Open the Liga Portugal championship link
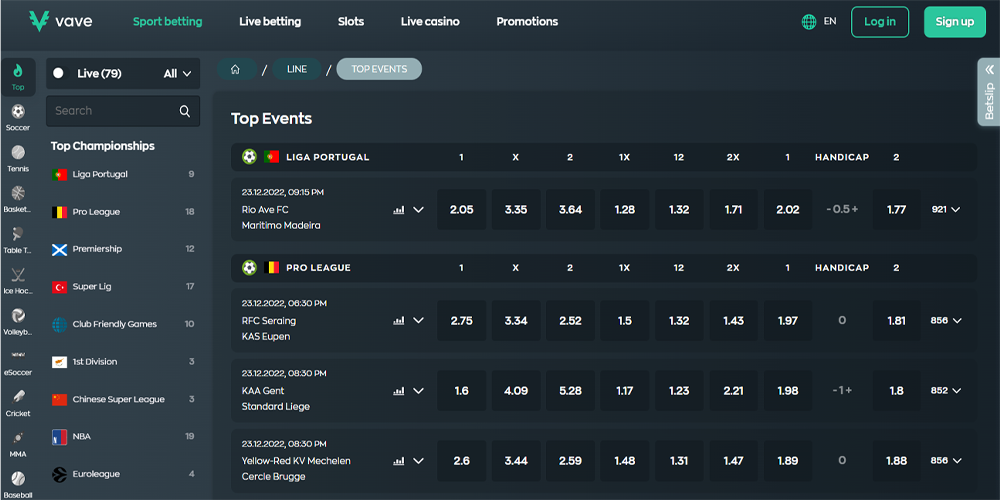This screenshot has height=500, width=1000. [100, 174]
